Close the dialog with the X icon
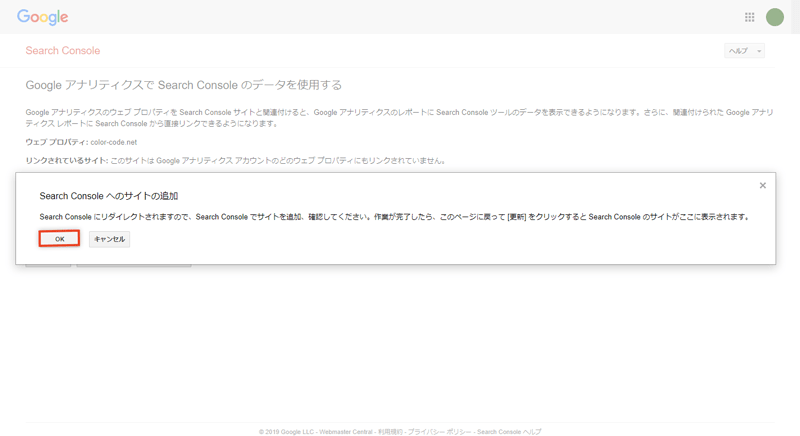This screenshot has height=436, width=800. (762, 186)
